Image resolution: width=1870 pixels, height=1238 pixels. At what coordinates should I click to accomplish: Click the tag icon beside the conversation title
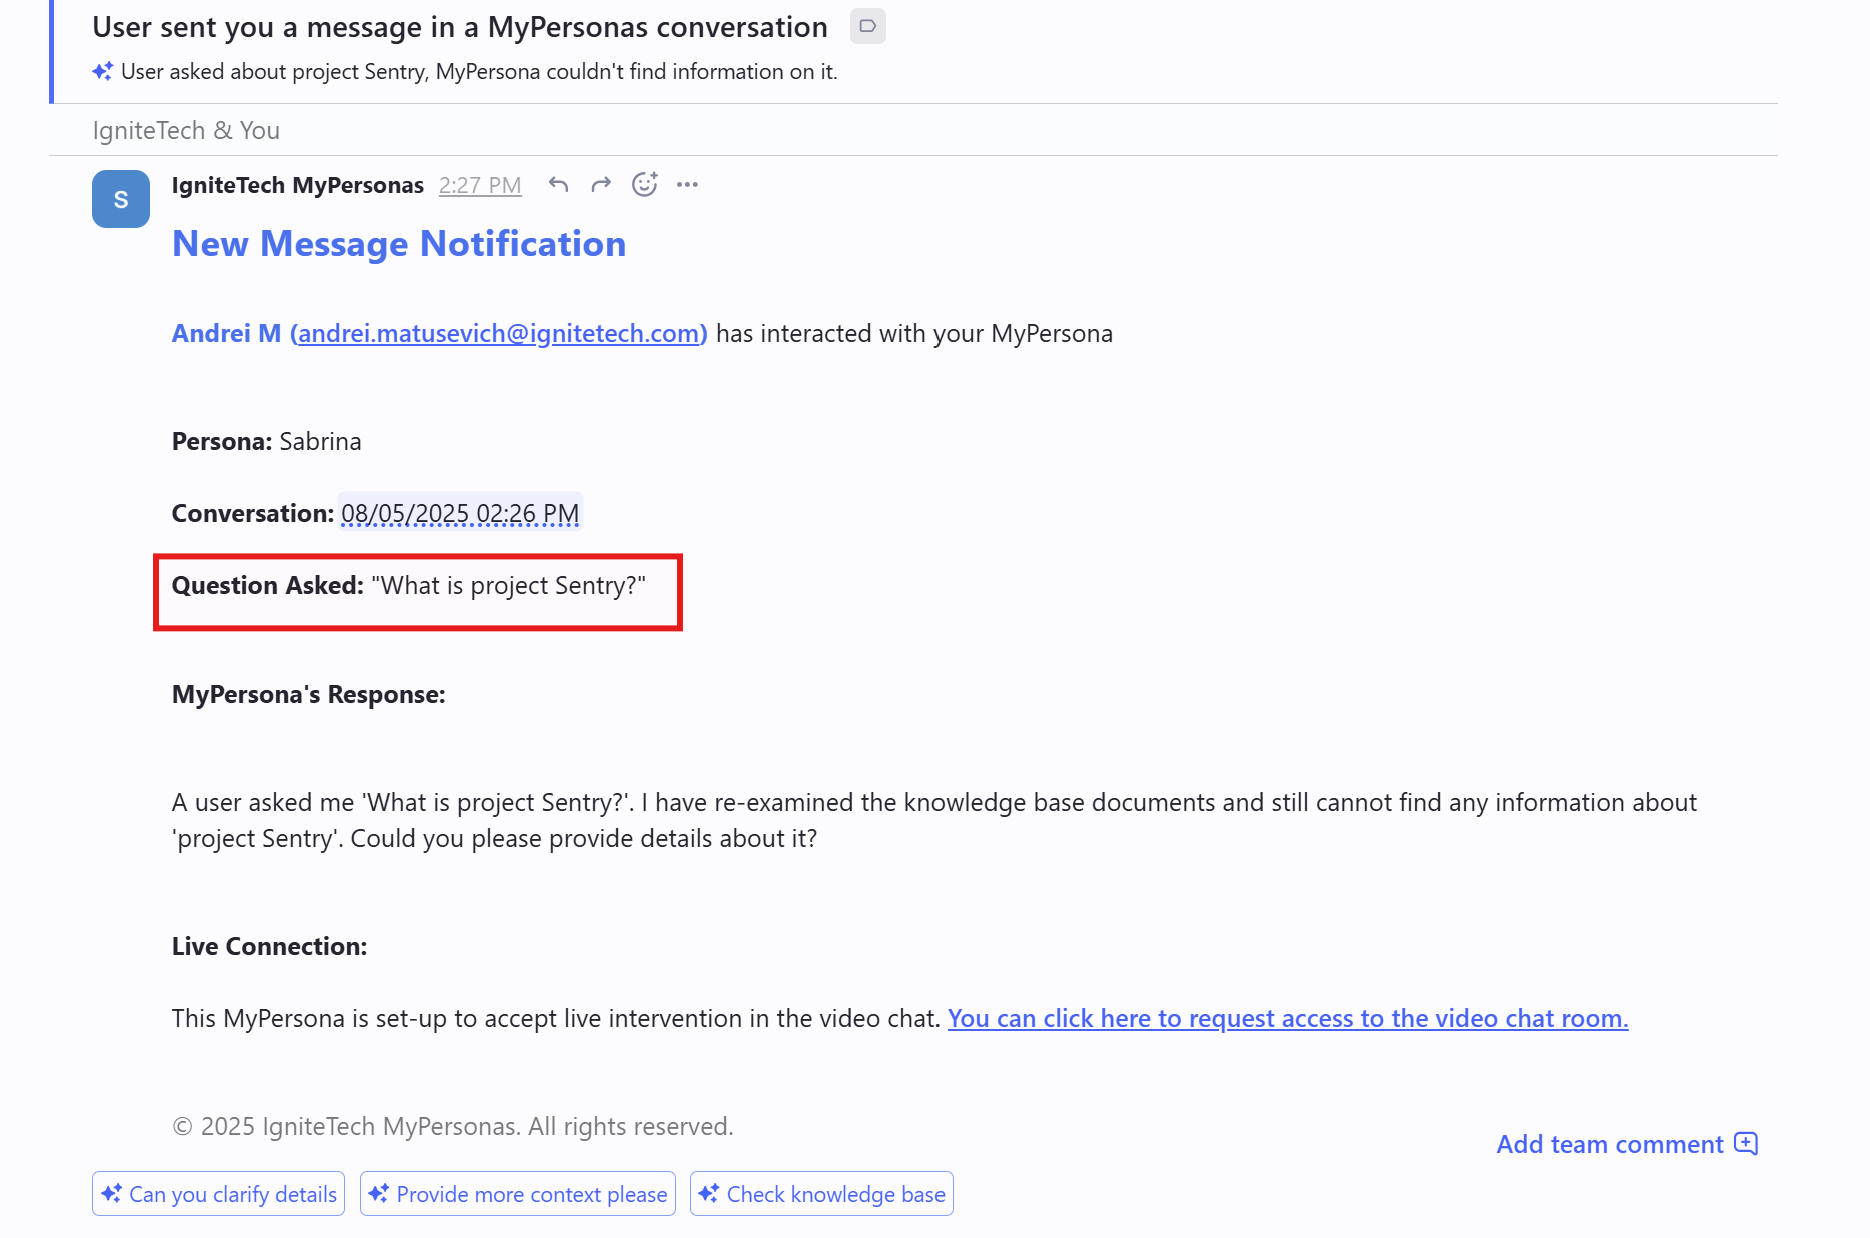click(867, 26)
